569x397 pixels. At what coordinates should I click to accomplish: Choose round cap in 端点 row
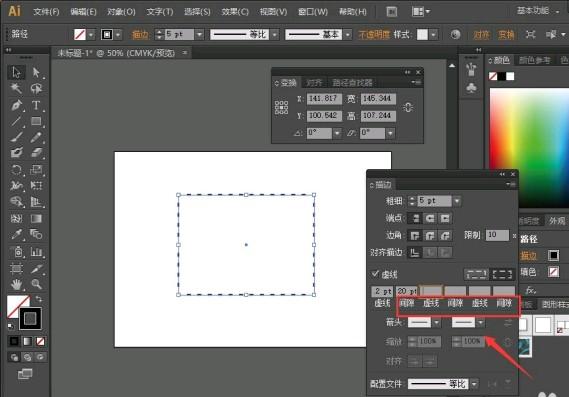coord(430,218)
